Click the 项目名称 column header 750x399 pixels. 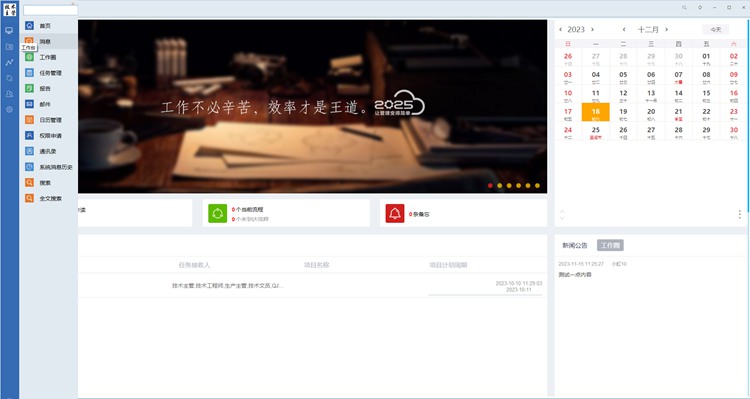[317, 265]
